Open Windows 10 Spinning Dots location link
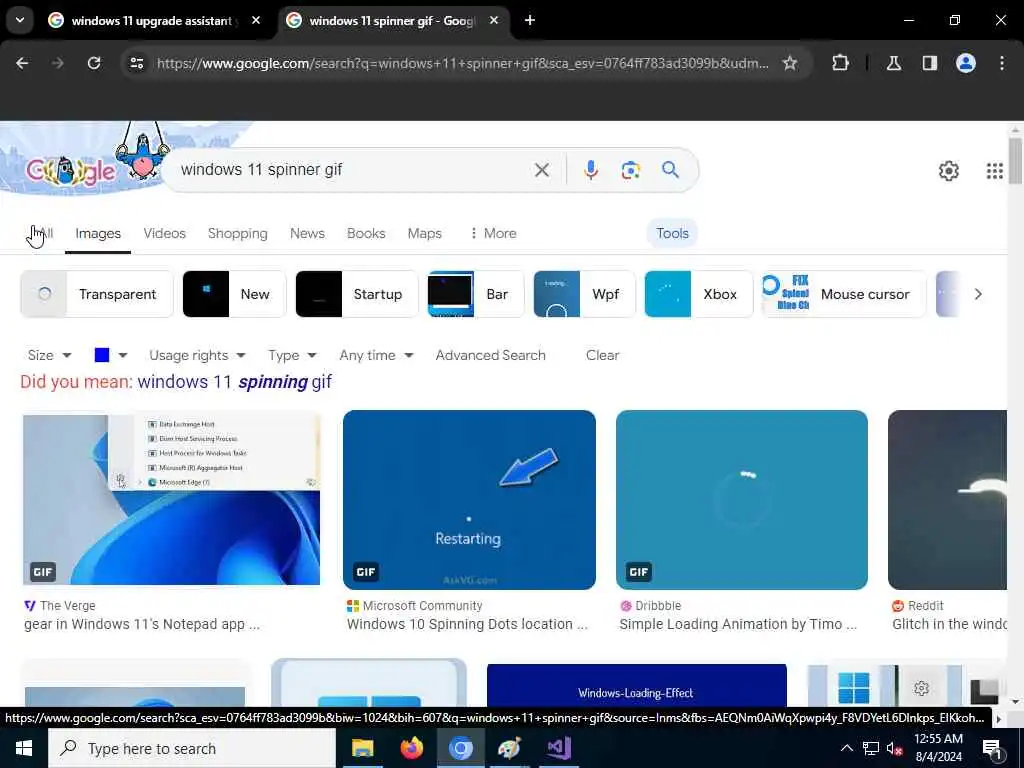 pyautogui.click(x=467, y=624)
